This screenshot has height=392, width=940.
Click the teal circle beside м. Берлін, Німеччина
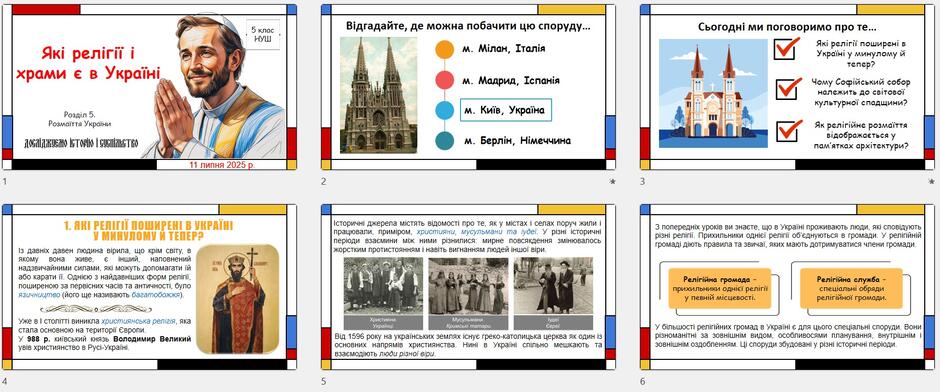[444, 141]
